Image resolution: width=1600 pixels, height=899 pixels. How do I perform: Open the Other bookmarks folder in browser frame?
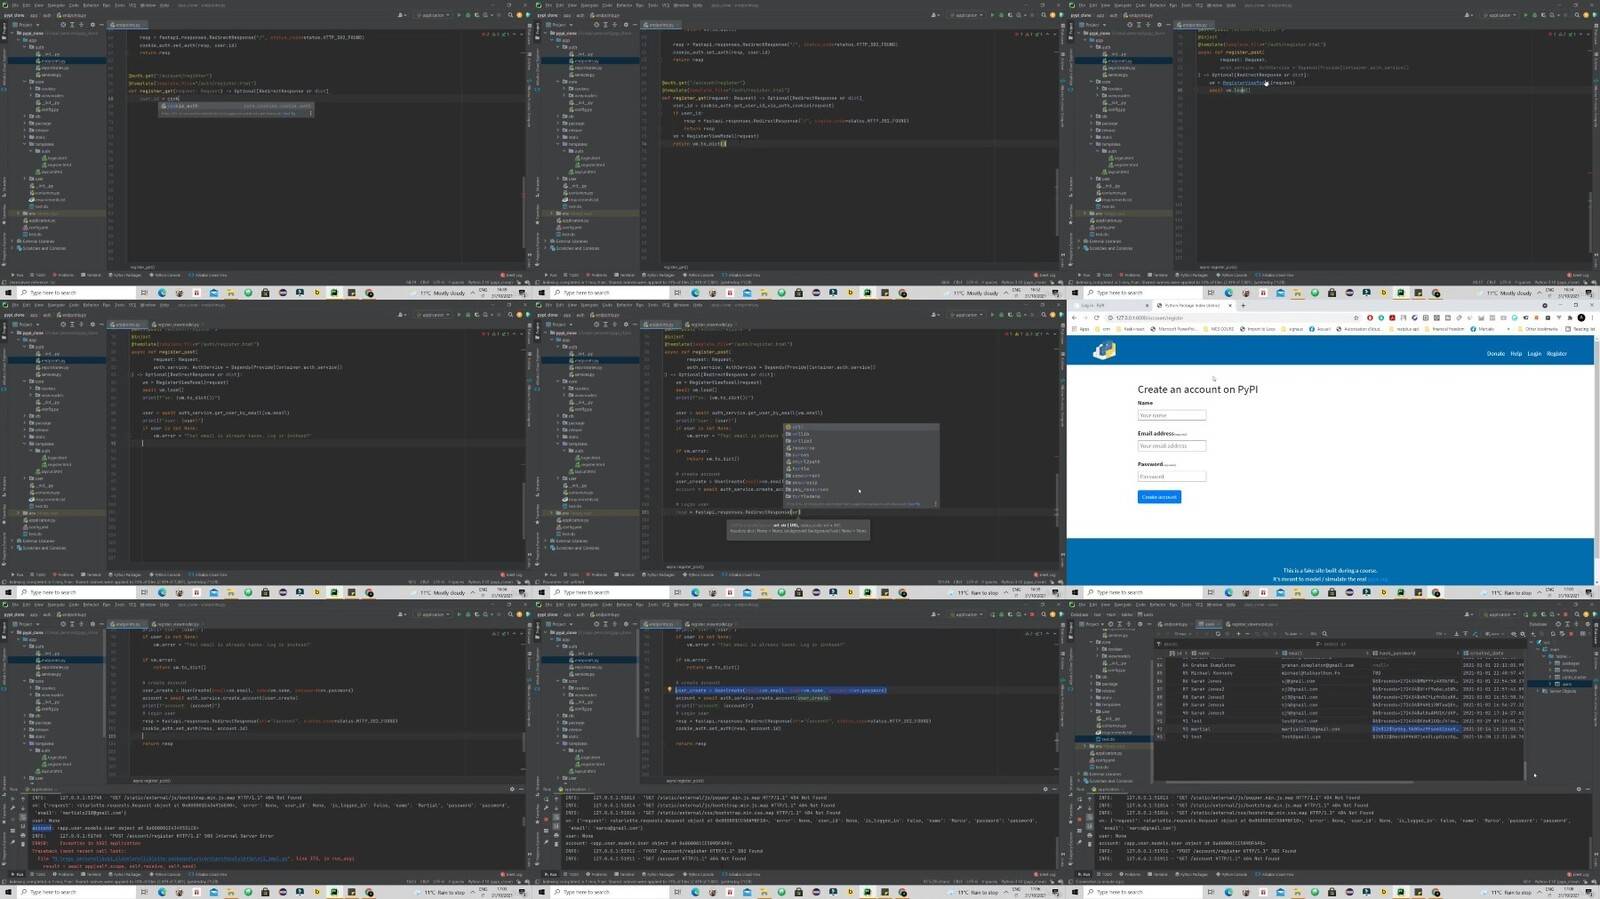(1537, 329)
